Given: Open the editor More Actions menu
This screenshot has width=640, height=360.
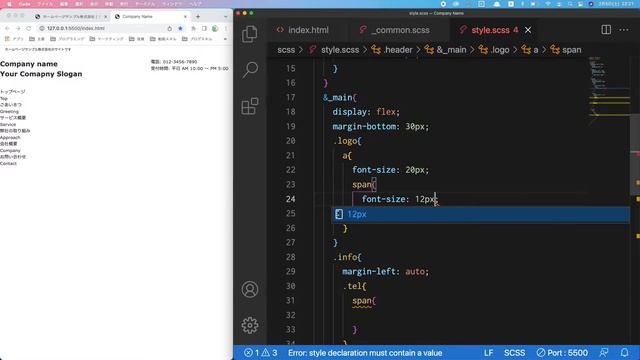Looking at the screenshot, I should tap(624, 30).
